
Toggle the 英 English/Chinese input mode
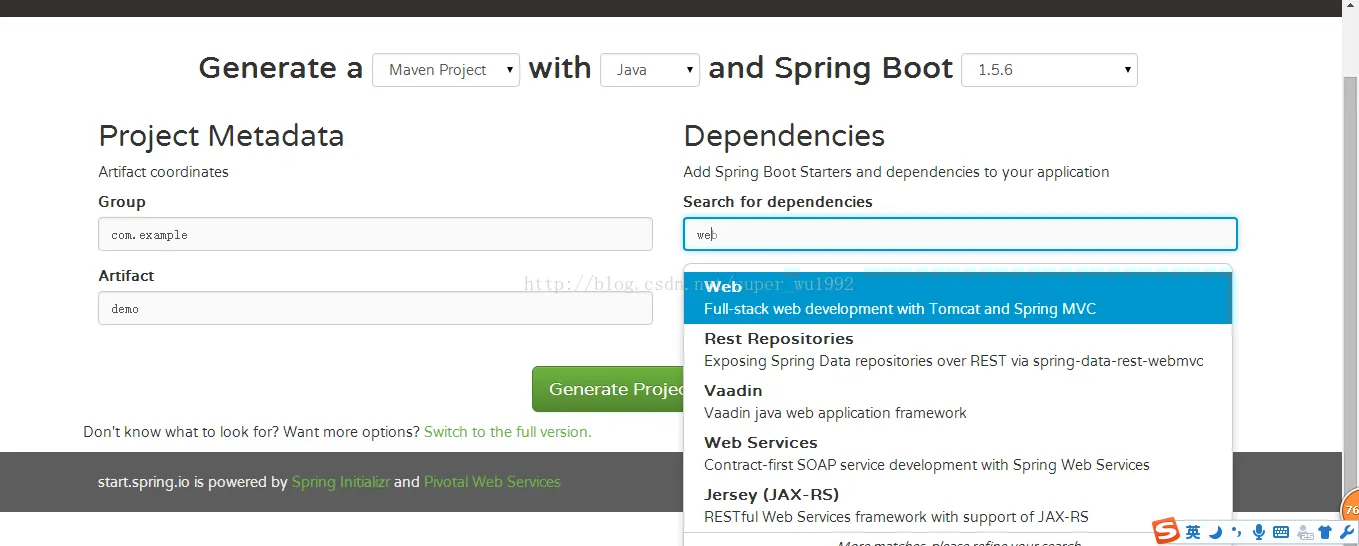tap(1193, 532)
